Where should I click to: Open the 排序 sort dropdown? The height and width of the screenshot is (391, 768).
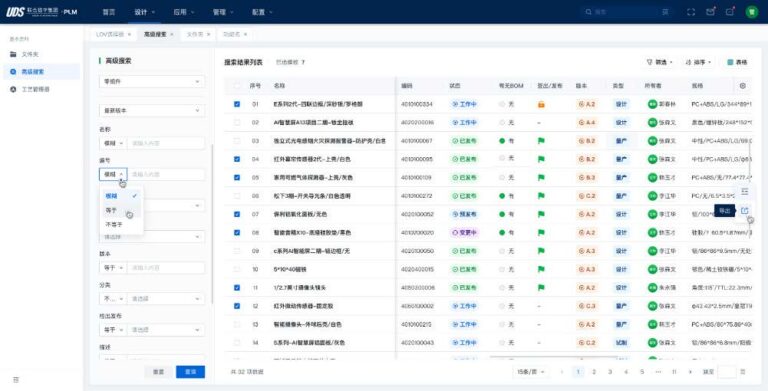698,62
